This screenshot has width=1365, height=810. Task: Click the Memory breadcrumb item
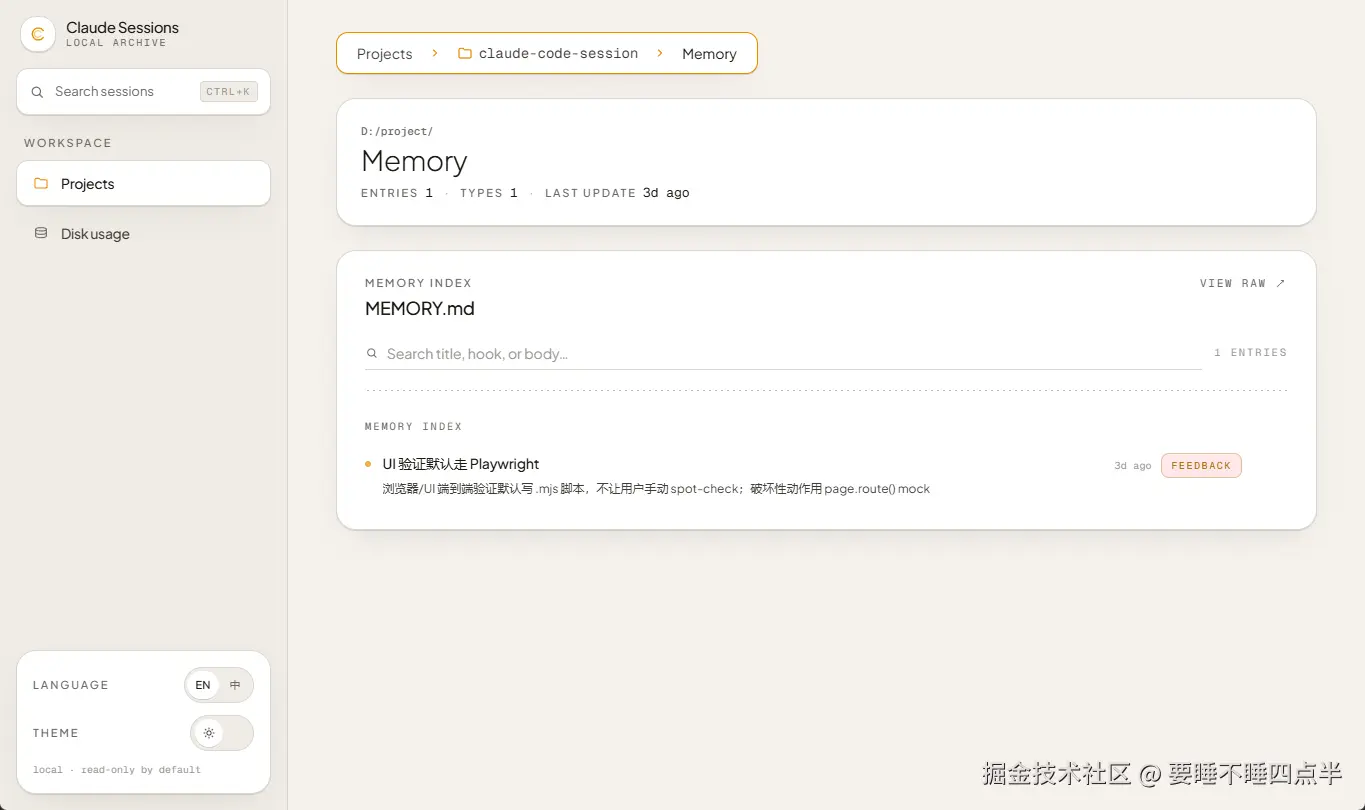click(x=709, y=54)
